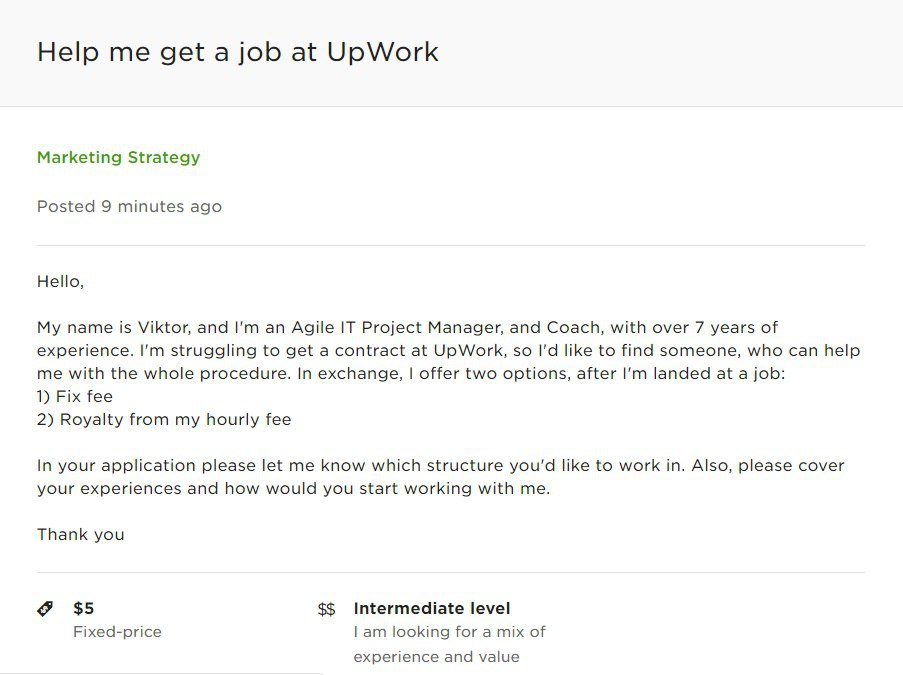903x675 pixels.
Task: Click the price tag icon beside $5
Action: click(x=45, y=608)
